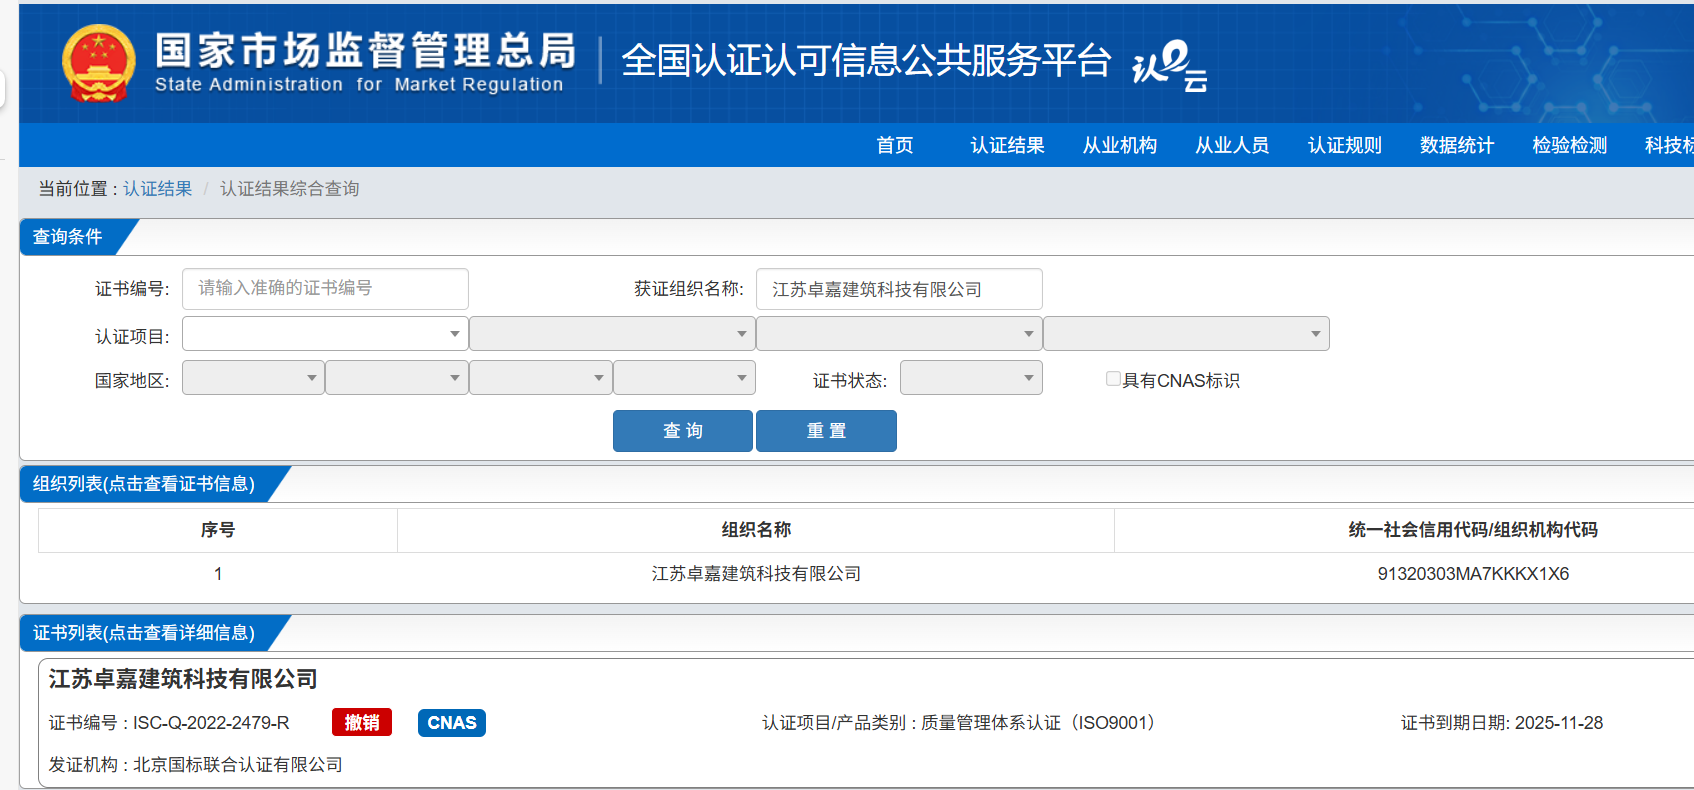
Task: Click the 国家市场监督管理总局 header title
Action: [366, 50]
